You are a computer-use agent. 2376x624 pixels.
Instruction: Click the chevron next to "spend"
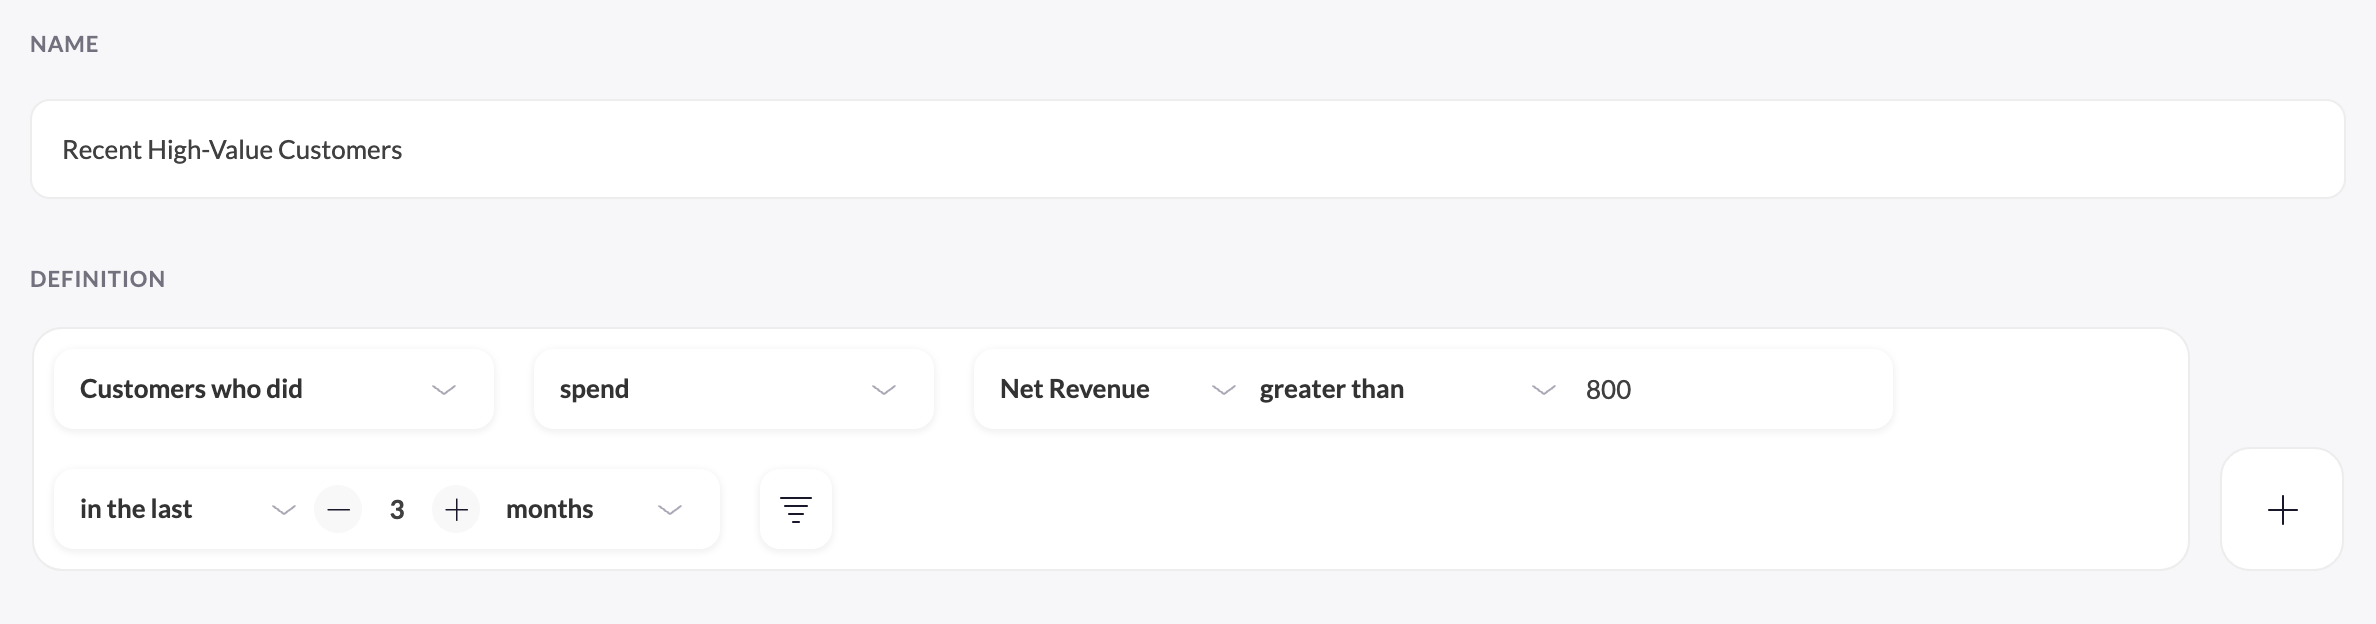tap(884, 389)
